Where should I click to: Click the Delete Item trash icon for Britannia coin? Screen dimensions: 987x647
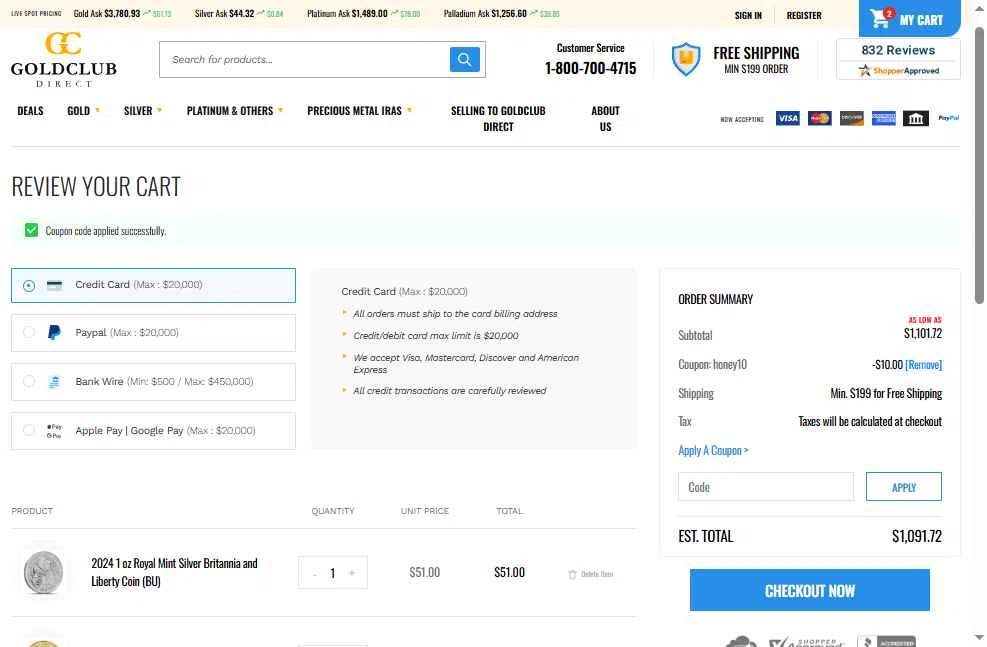[x=572, y=574]
